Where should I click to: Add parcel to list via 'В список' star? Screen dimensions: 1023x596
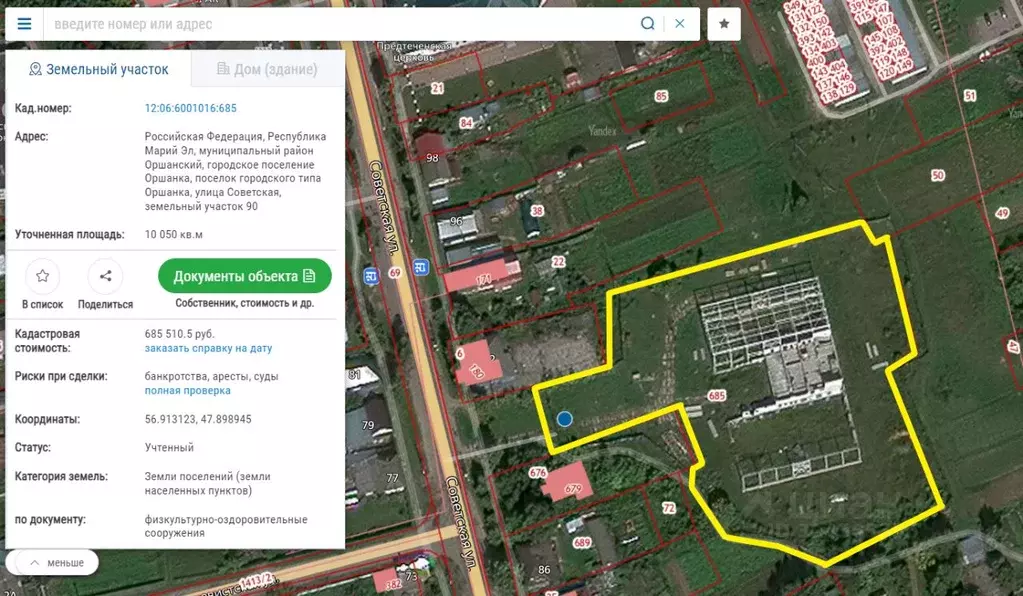42,277
